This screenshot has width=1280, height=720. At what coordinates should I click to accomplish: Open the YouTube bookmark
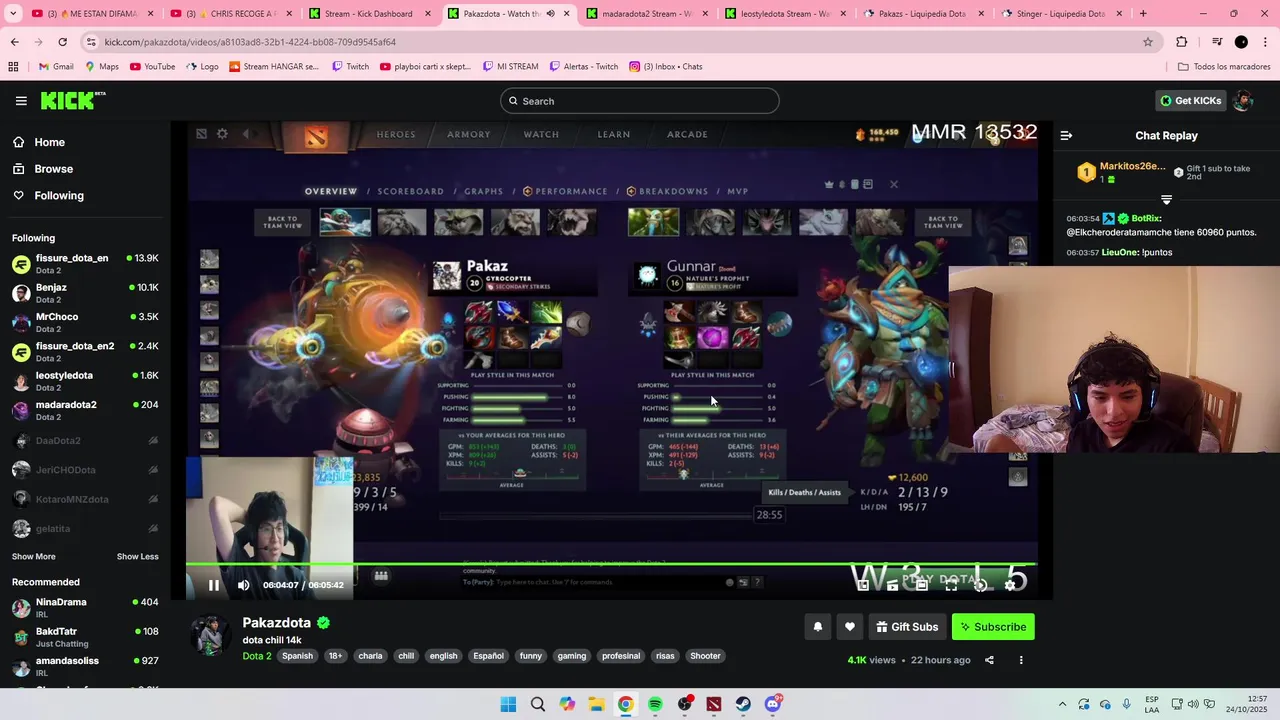(x=152, y=67)
